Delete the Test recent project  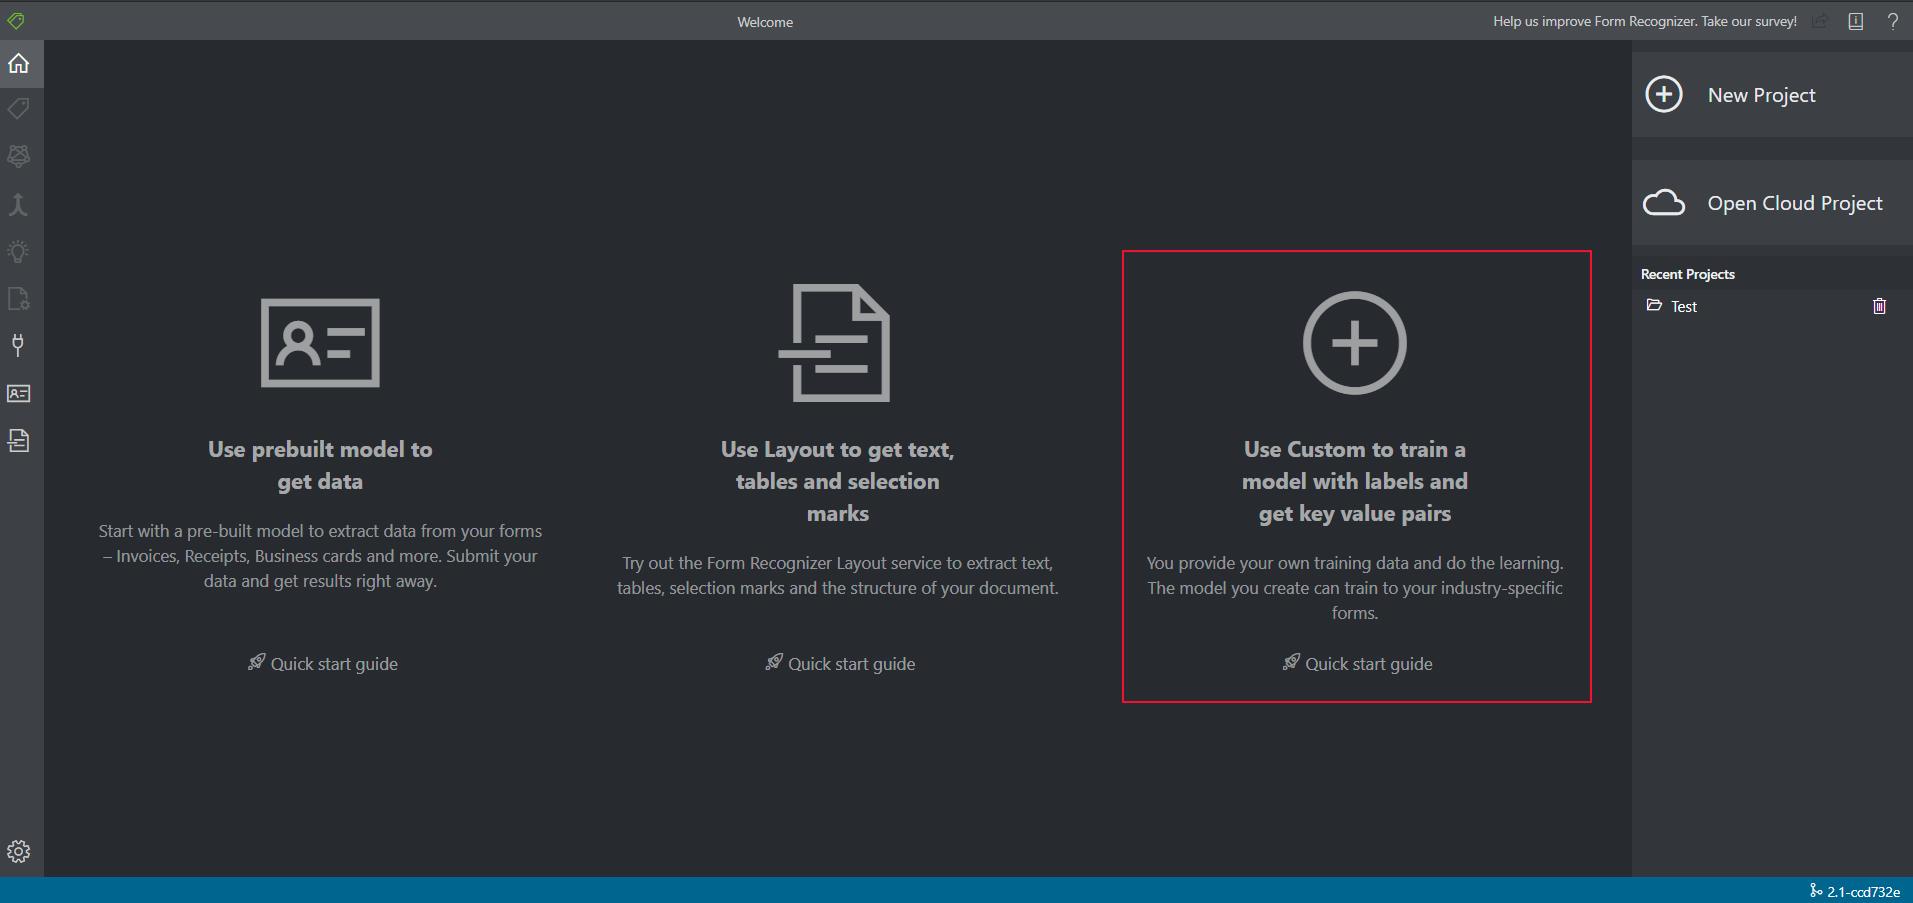(1879, 306)
